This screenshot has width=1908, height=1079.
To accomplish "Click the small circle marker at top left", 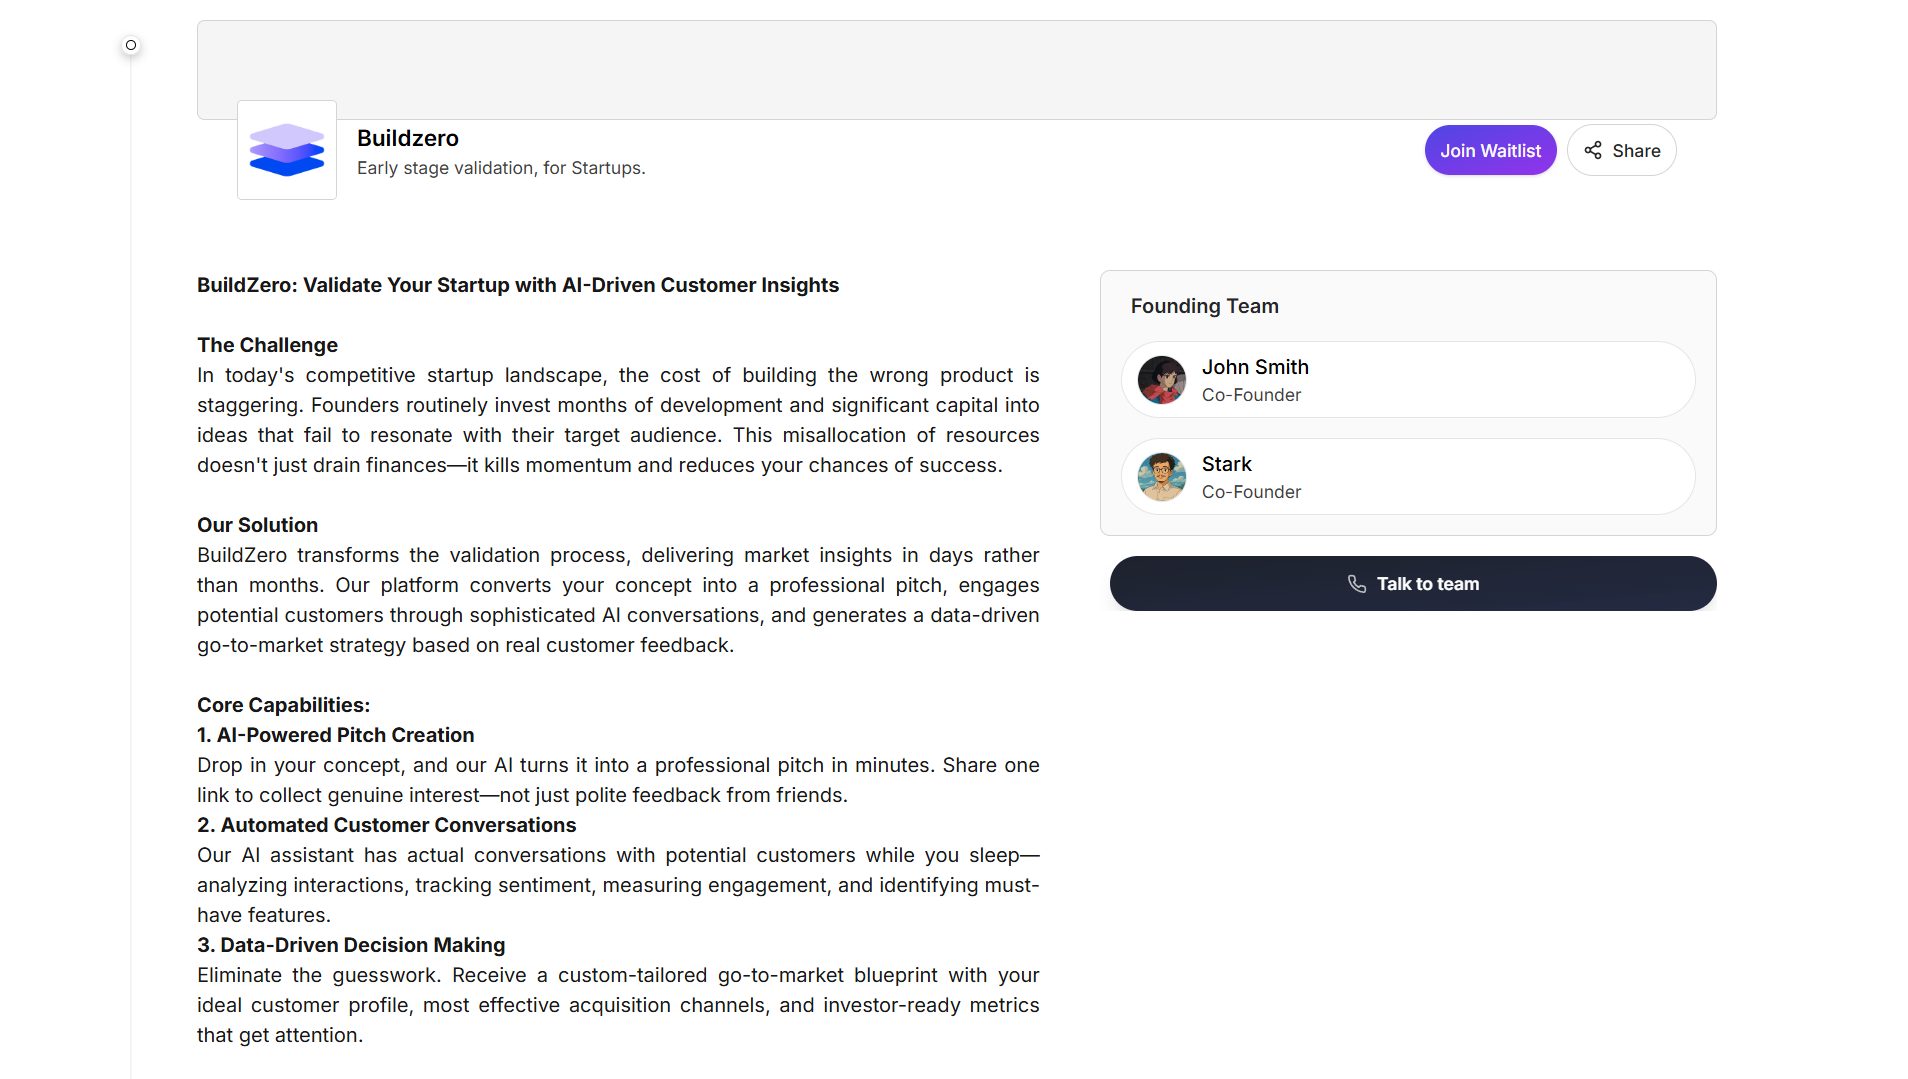I will (131, 45).
